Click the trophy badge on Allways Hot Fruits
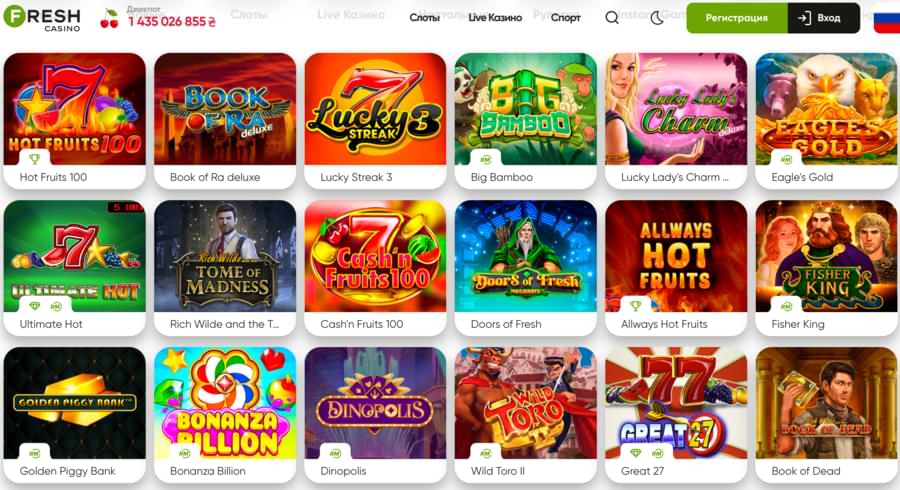This screenshot has height=490, width=900. [635, 306]
